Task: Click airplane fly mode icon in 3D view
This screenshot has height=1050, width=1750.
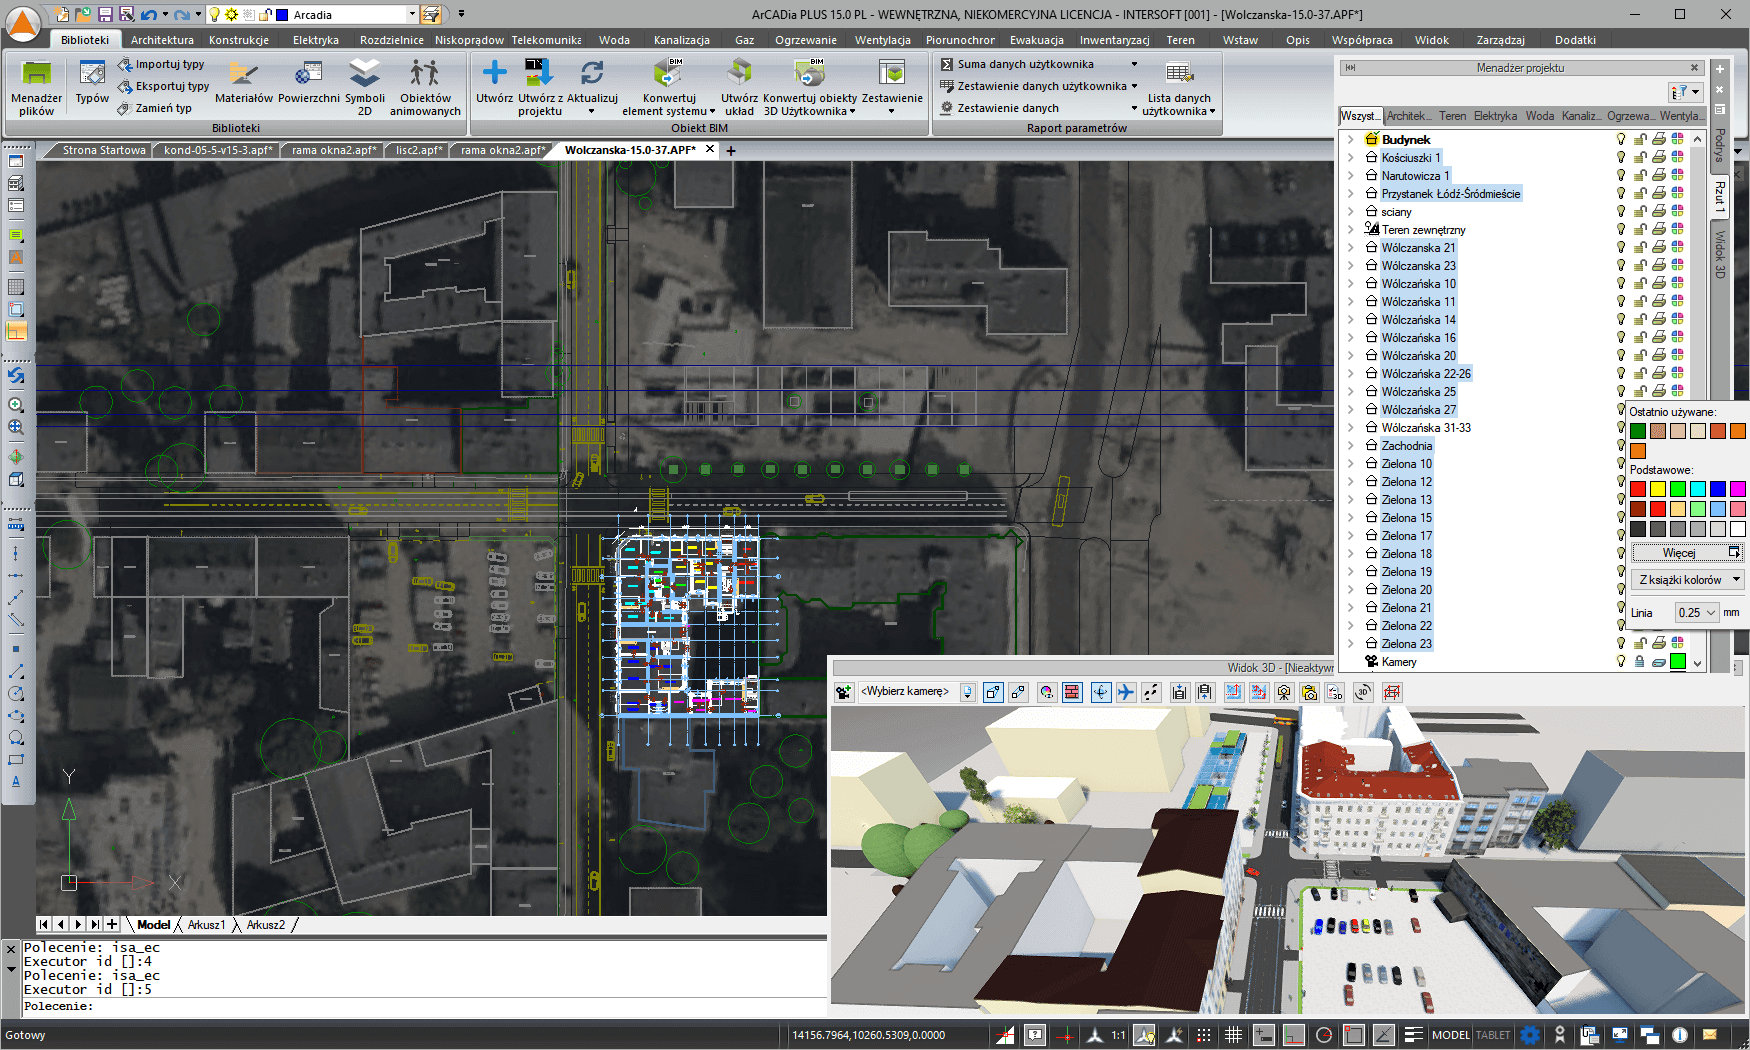Action: pos(1126,692)
